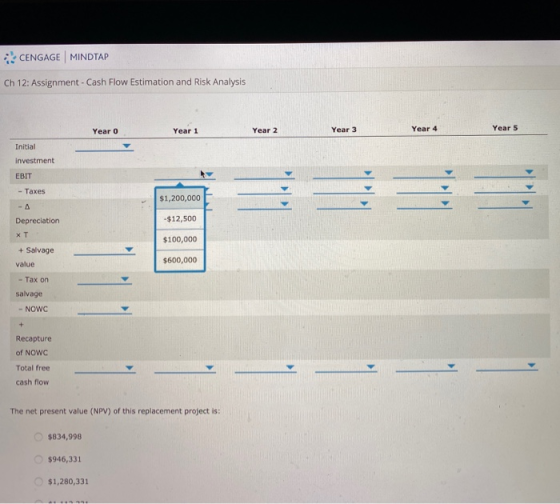560x504 pixels.
Task: Expand the EBIT Year 5 dropdown
Action: pos(505,173)
